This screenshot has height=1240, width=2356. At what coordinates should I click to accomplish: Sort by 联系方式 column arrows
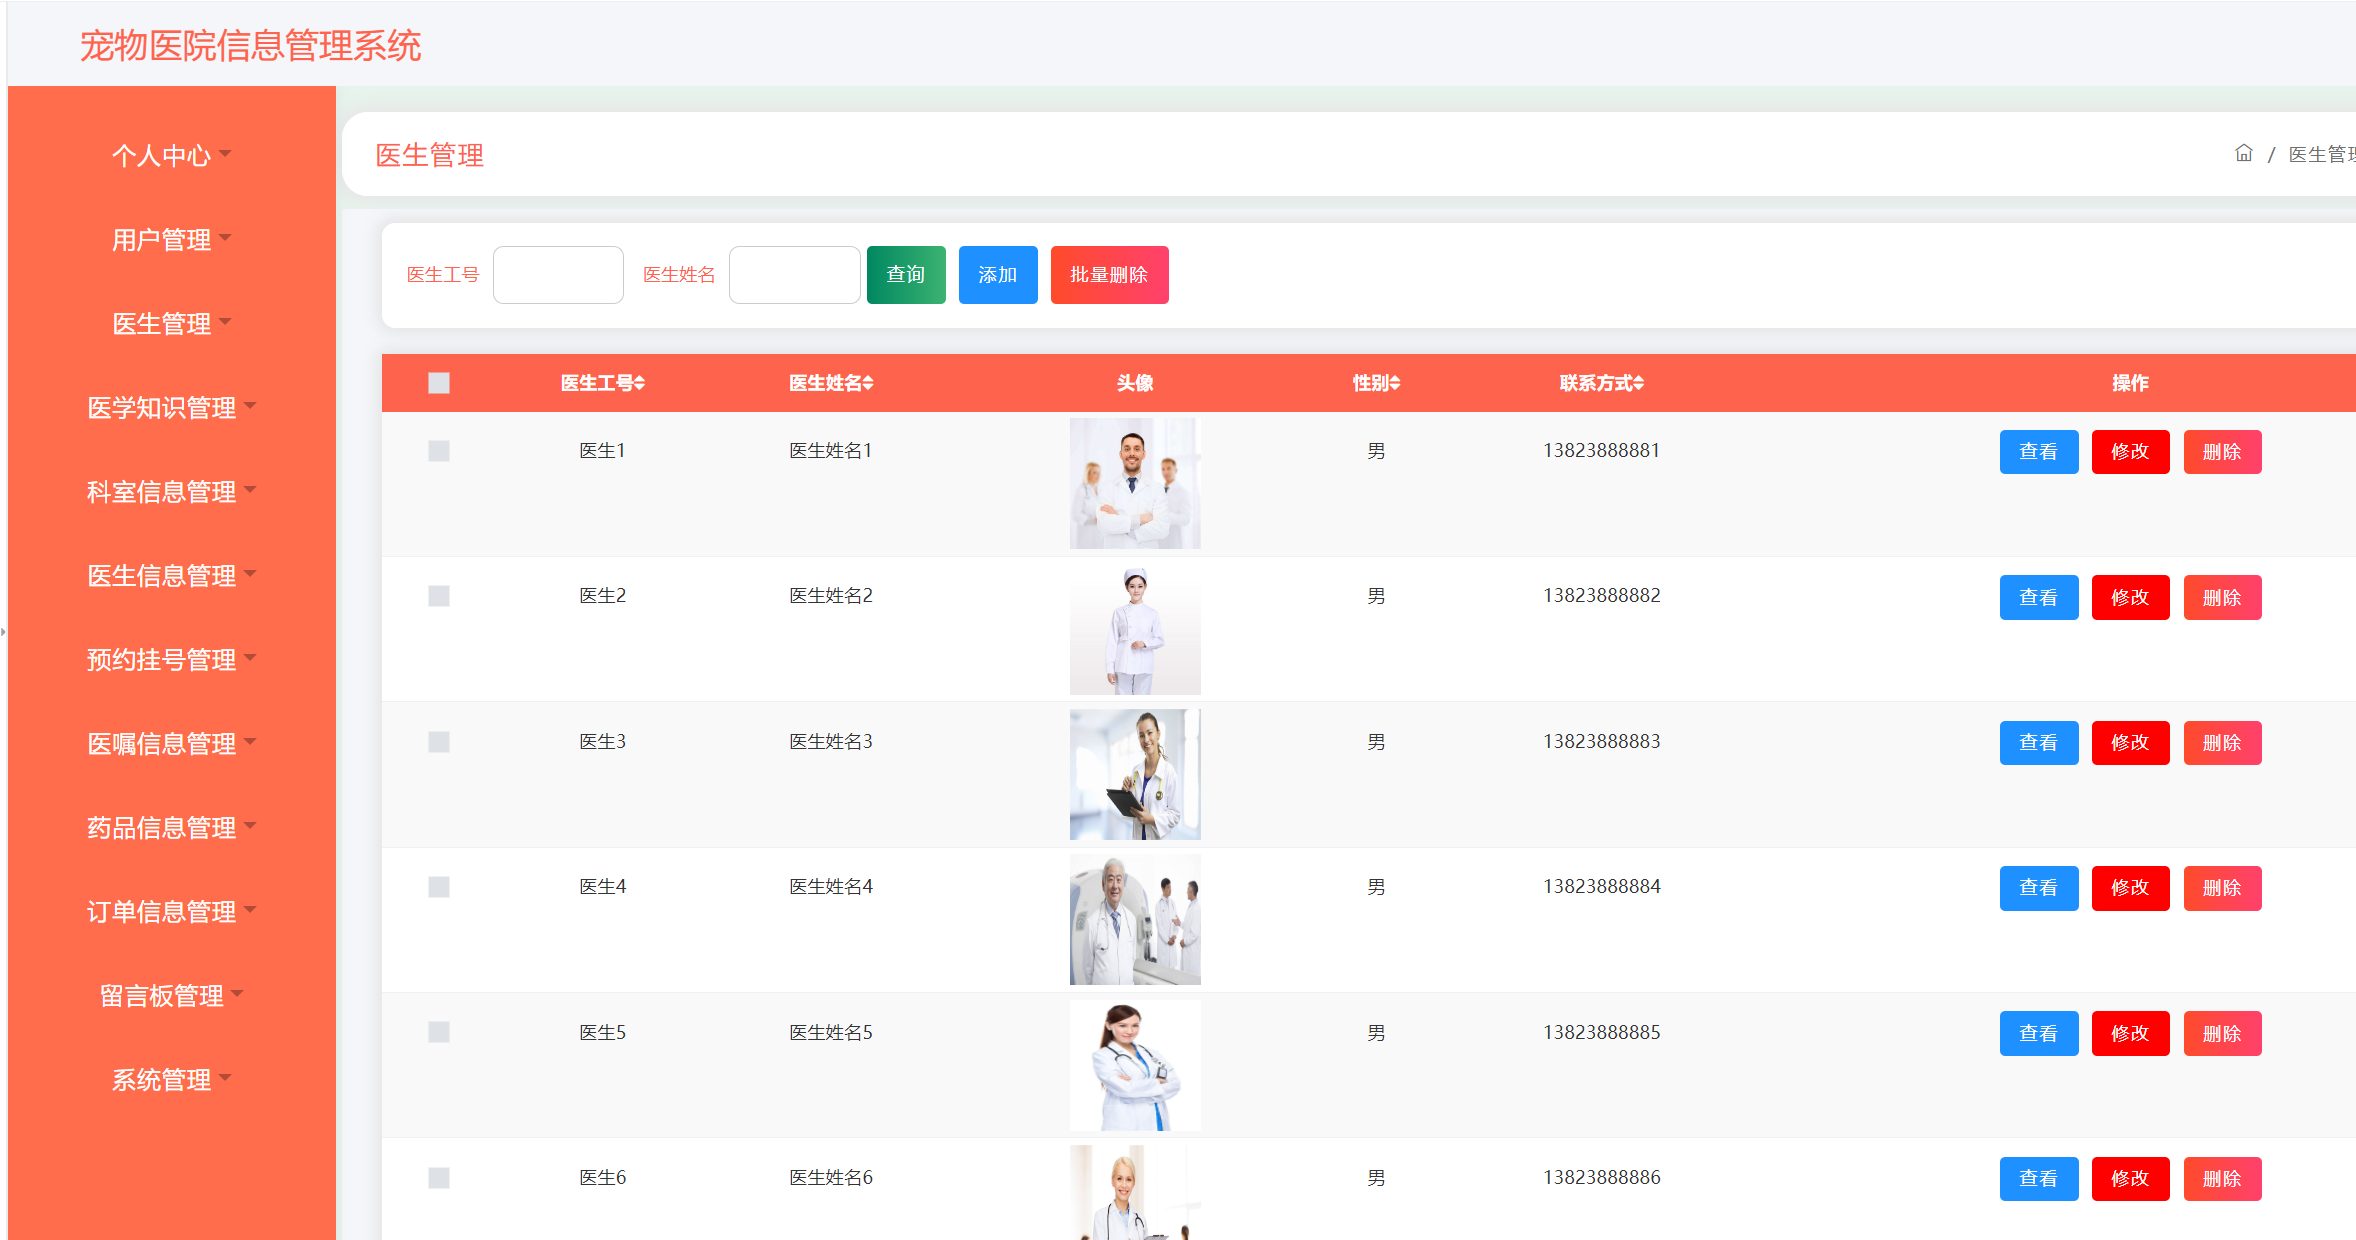tap(1639, 383)
